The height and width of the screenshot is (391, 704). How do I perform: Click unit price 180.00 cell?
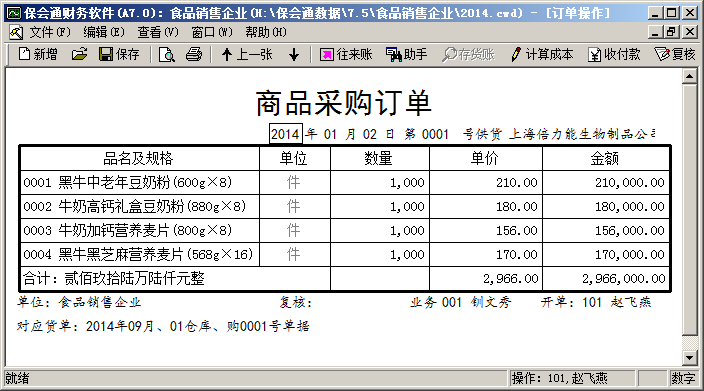[486, 206]
